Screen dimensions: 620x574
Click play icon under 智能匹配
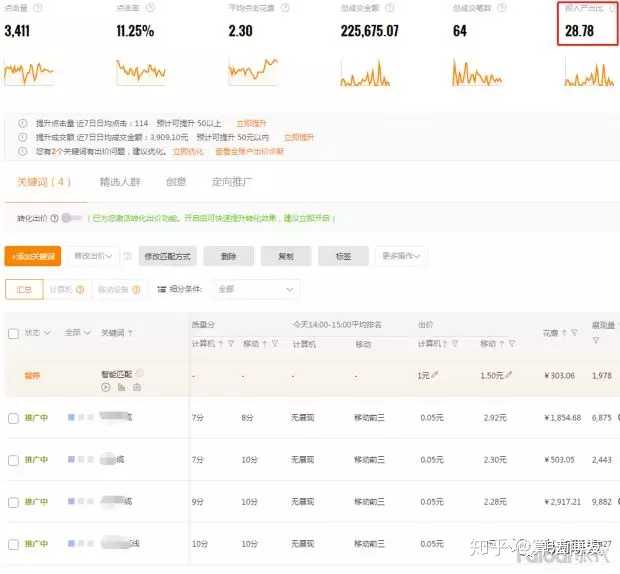(x=106, y=387)
